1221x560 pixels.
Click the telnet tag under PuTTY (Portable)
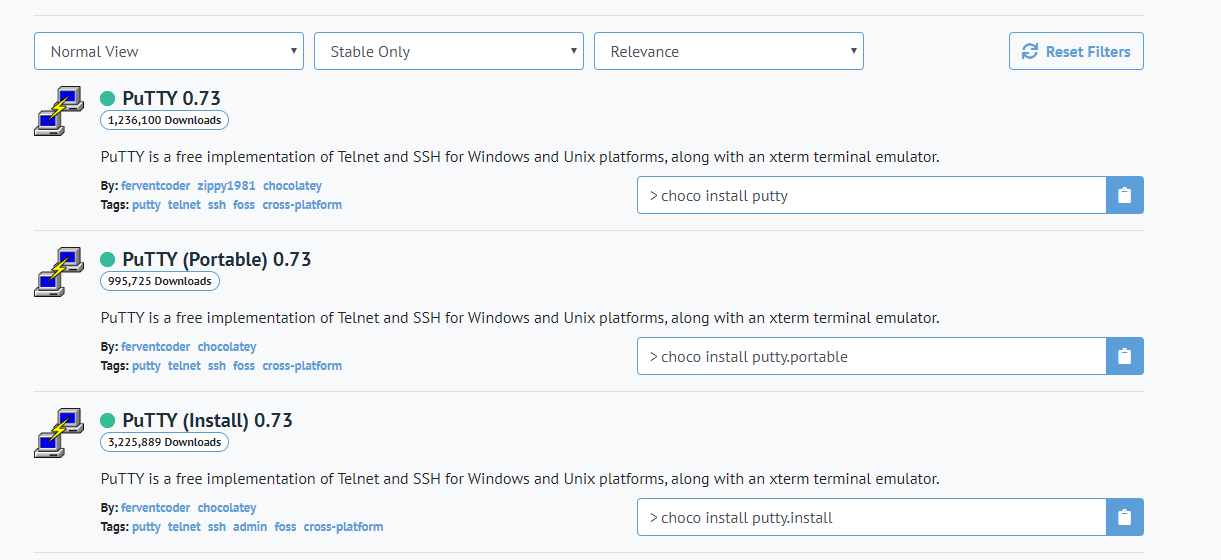click(x=184, y=366)
